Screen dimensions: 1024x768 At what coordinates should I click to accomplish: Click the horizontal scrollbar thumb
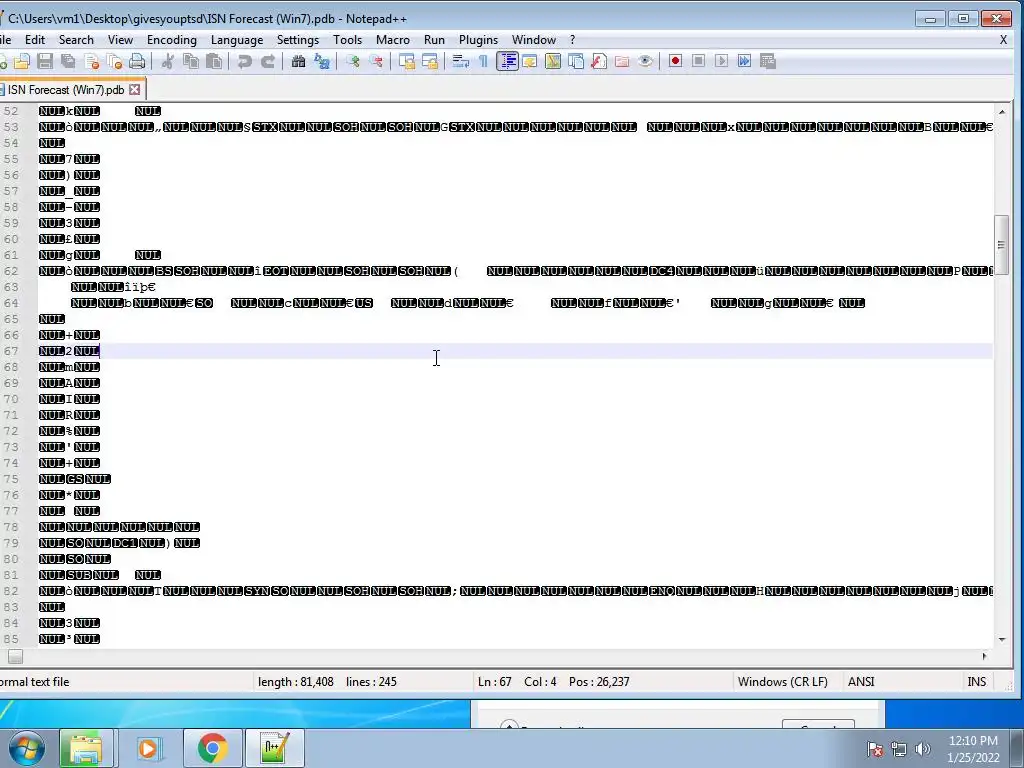(15, 656)
